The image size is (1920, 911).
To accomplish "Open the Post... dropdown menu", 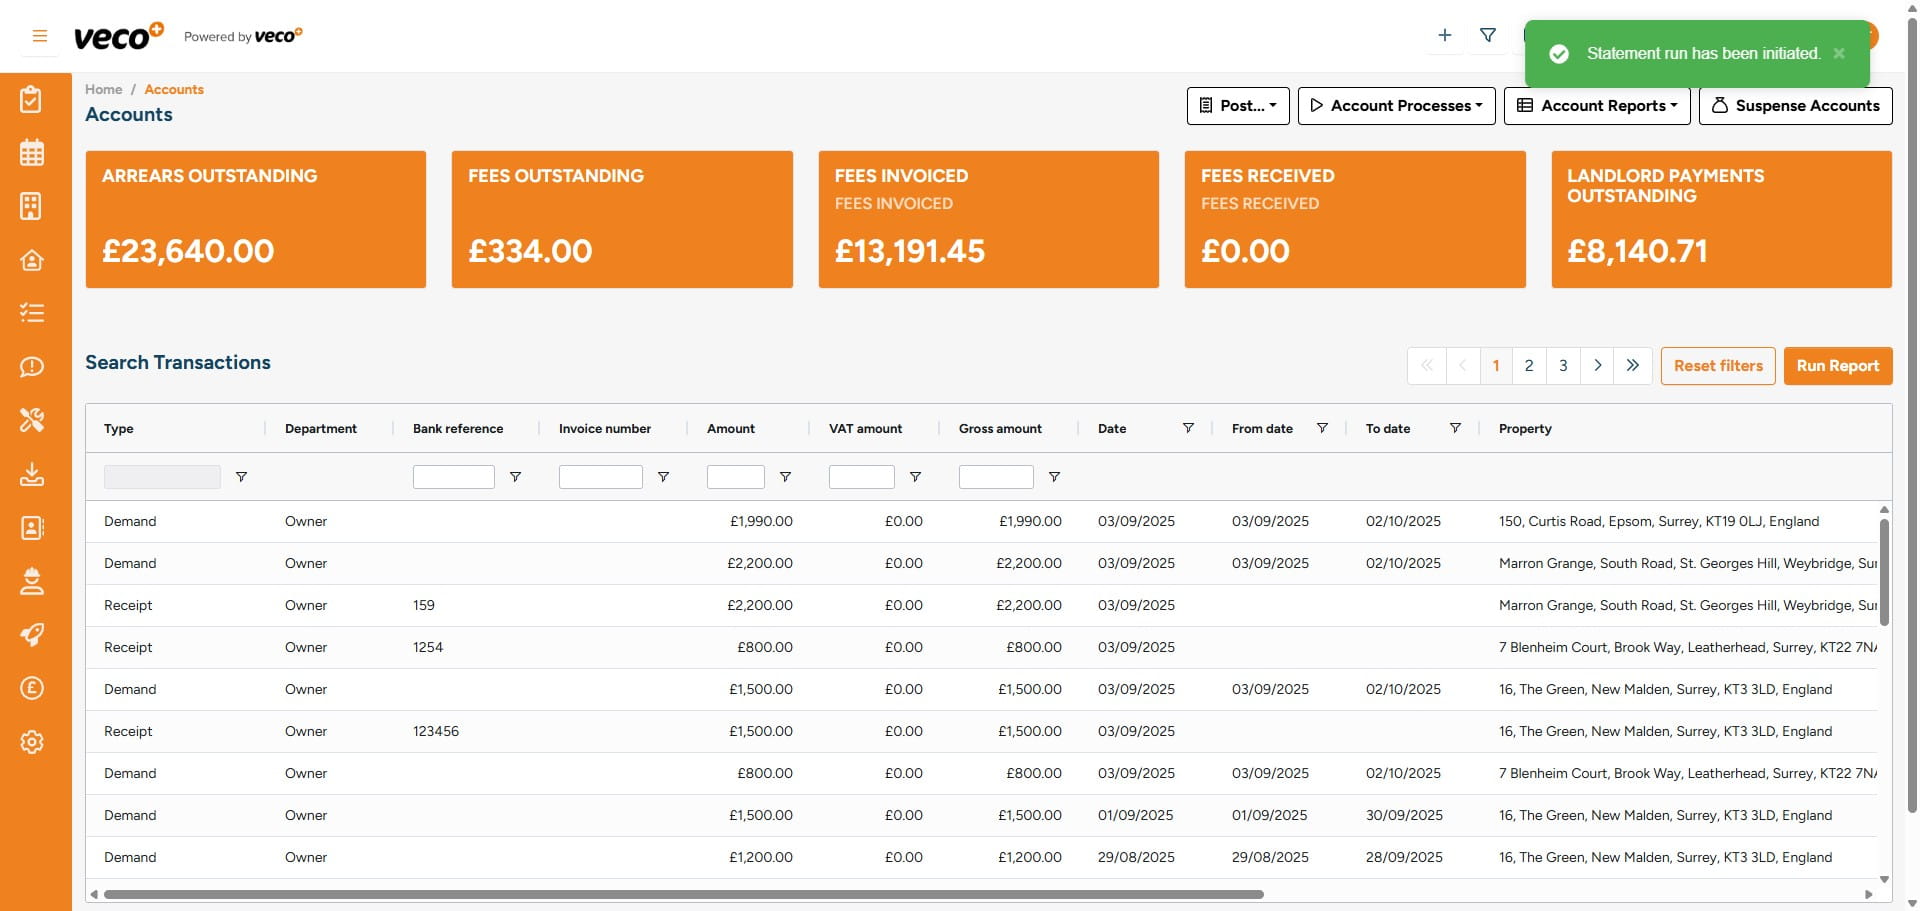I will click(1238, 106).
